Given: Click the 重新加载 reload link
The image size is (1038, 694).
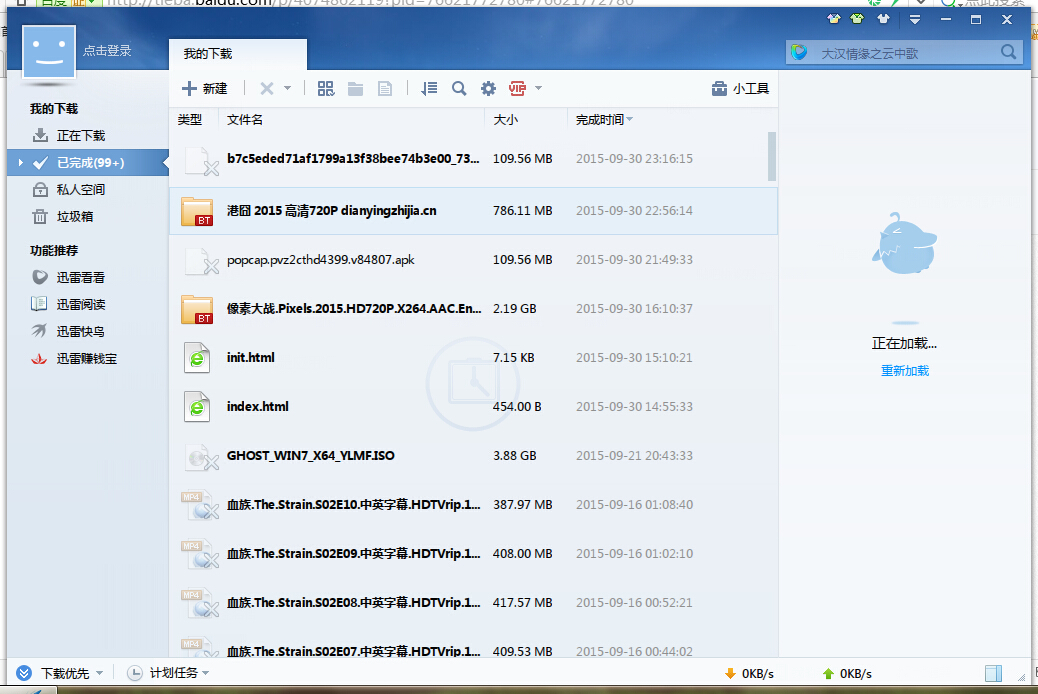Looking at the screenshot, I should [x=905, y=371].
